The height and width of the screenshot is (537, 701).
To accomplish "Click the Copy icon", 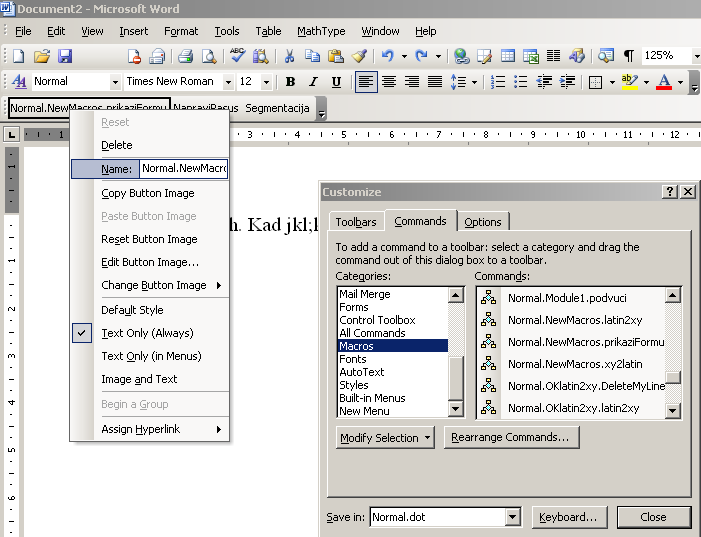I will 312,56.
